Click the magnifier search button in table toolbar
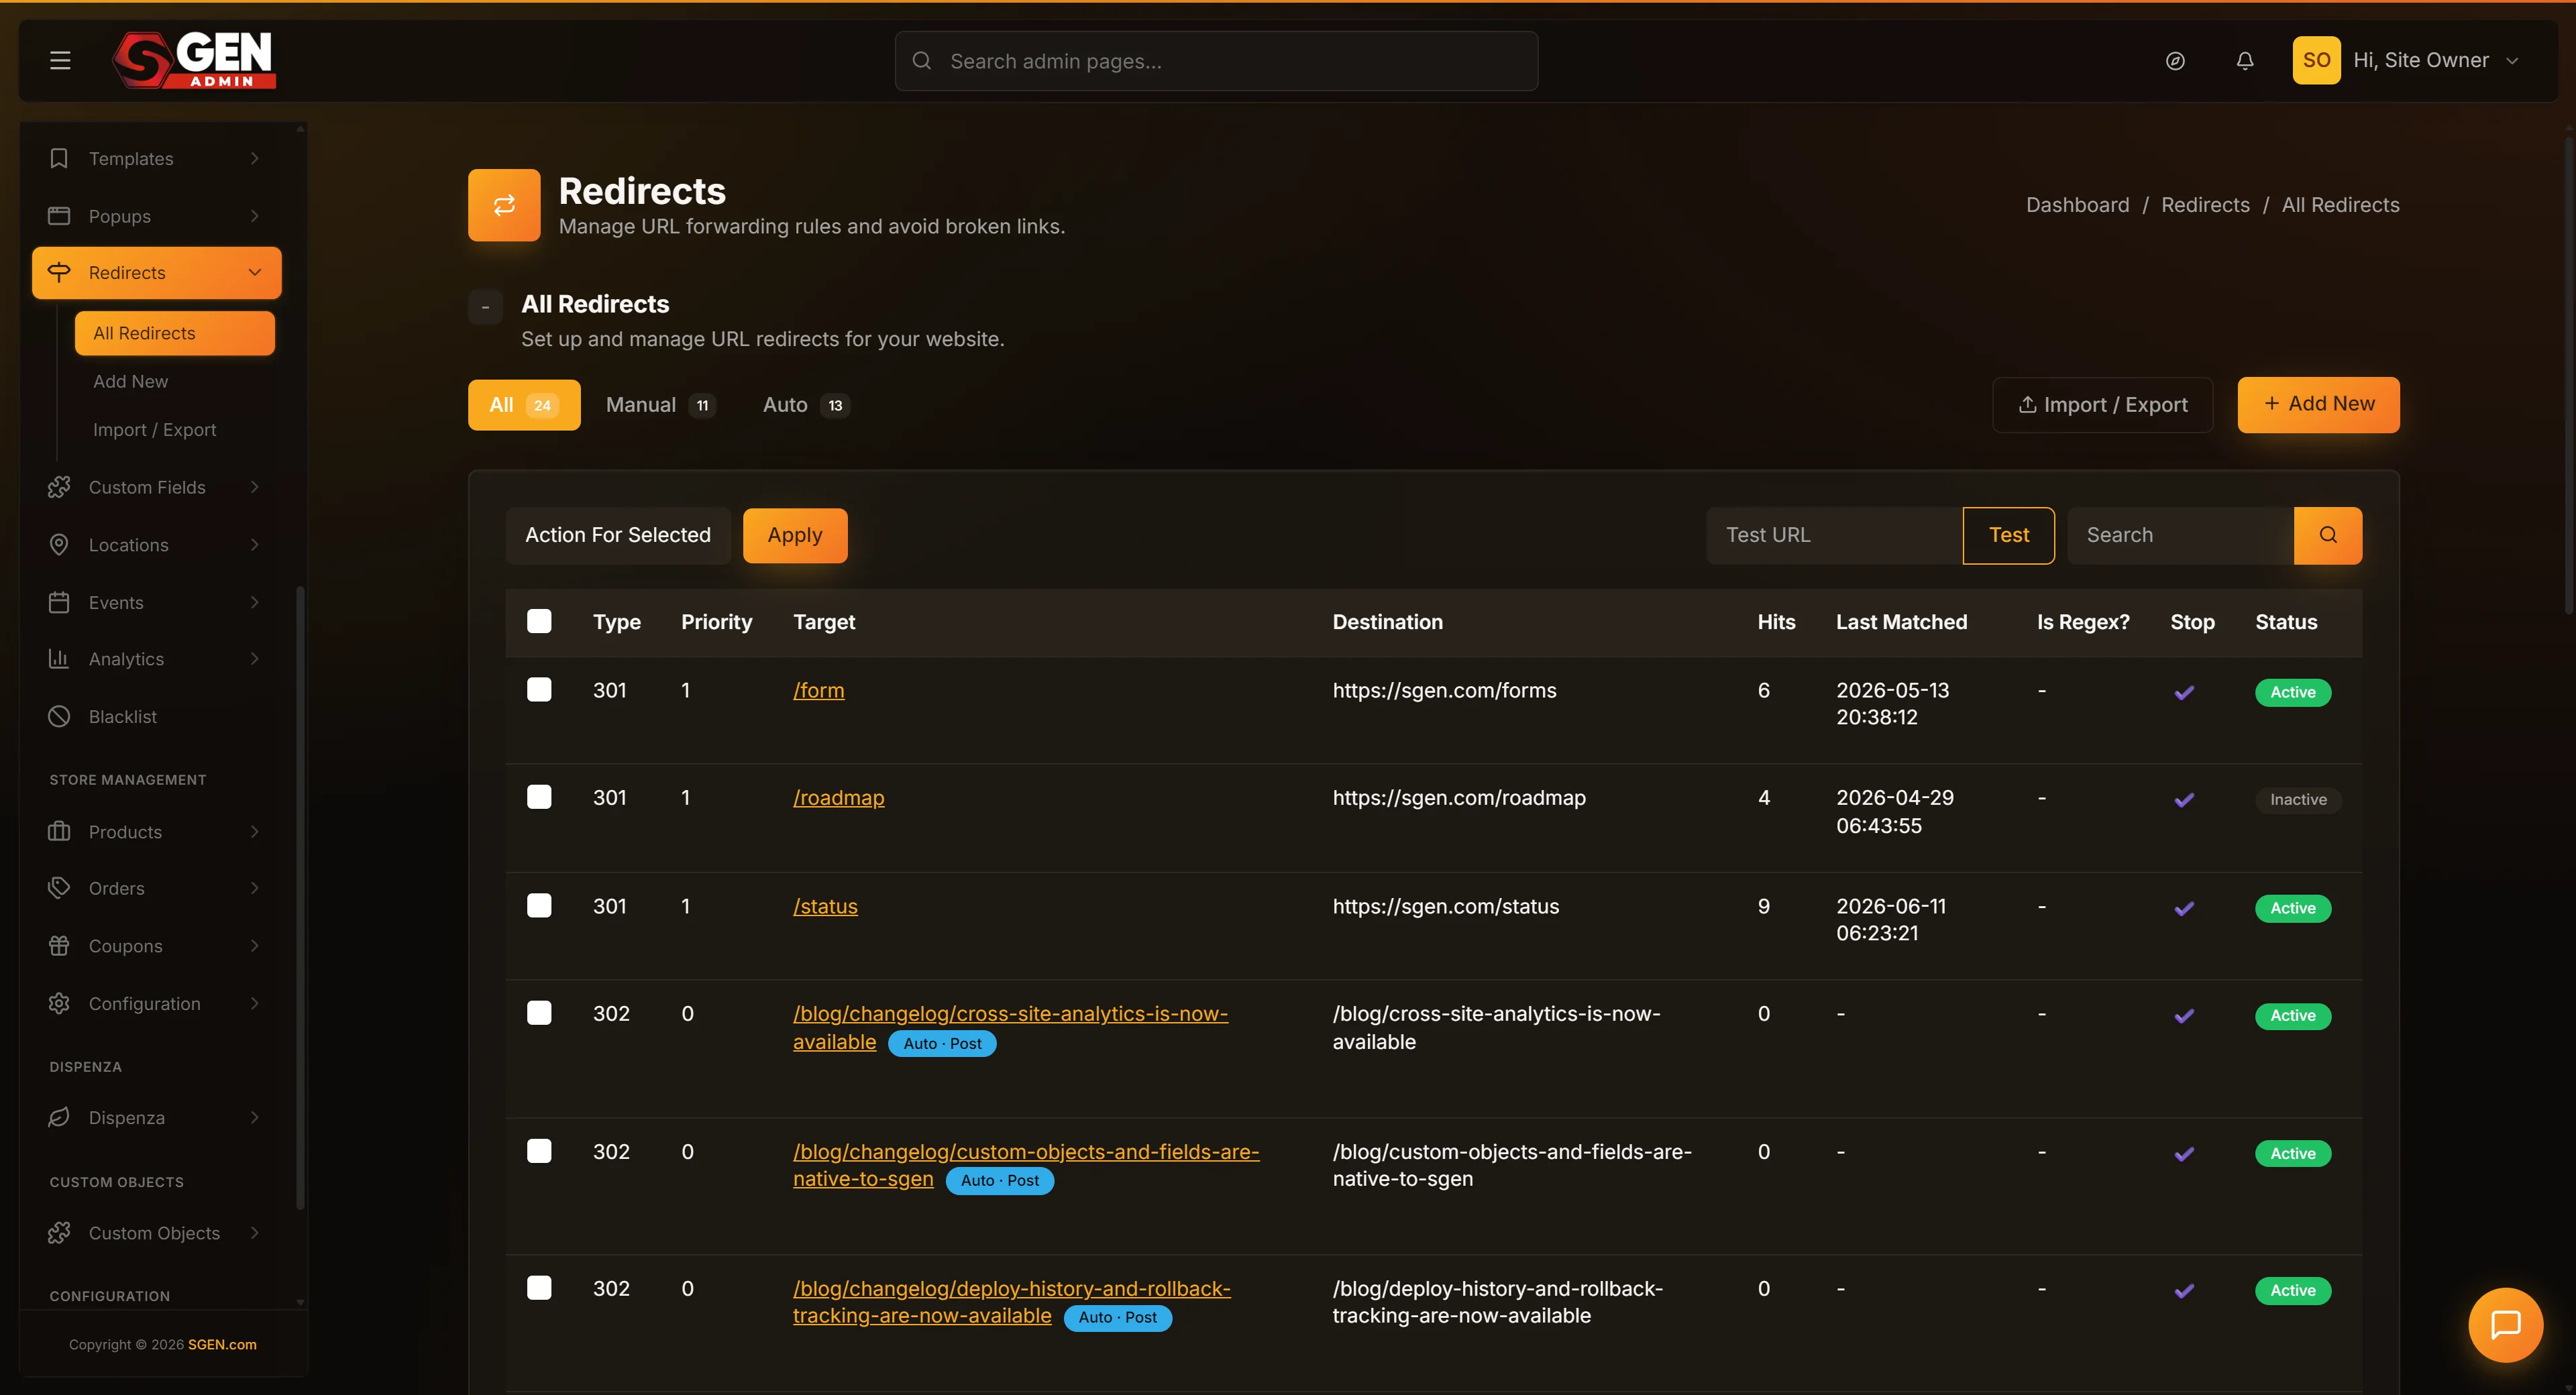2576x1395 pixels. (2328, 535)
